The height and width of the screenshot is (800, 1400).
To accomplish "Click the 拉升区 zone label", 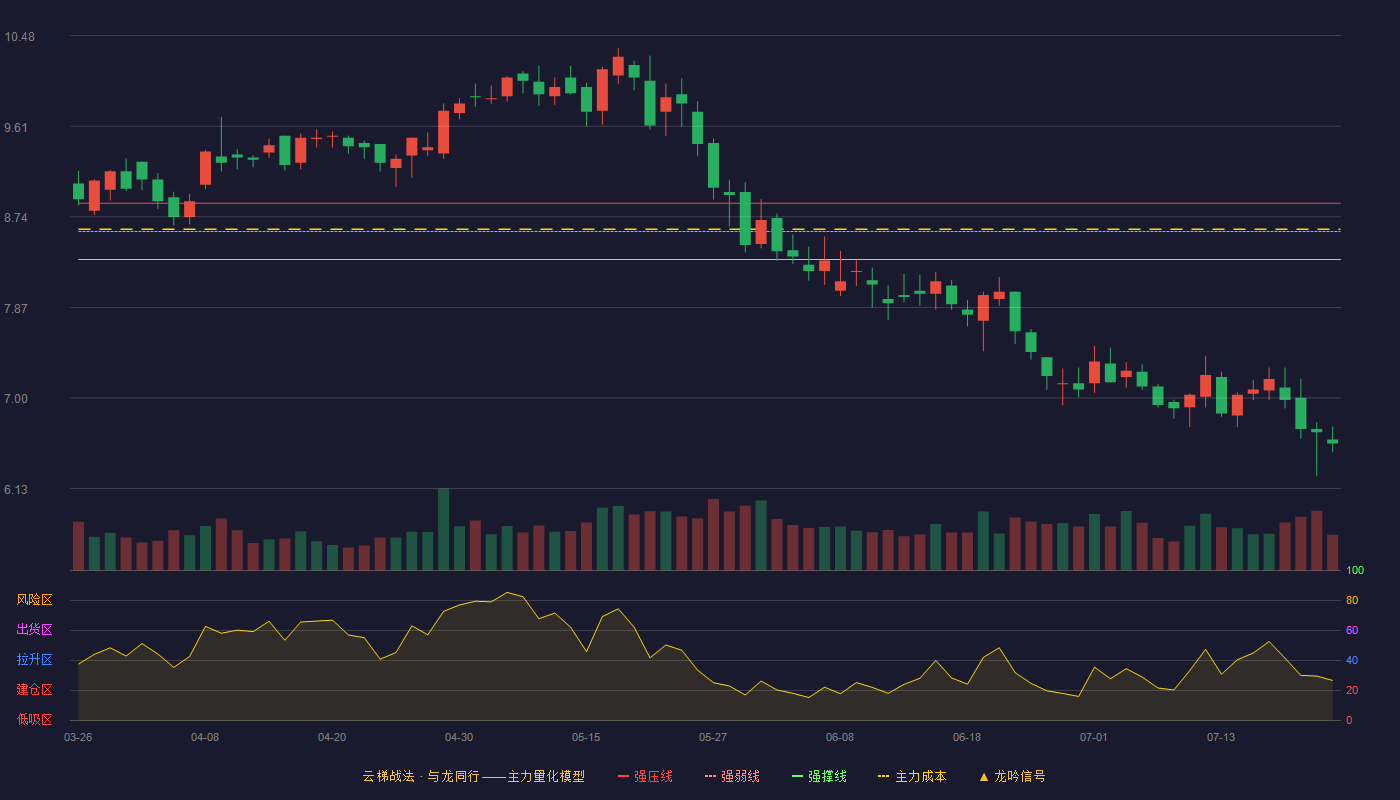I will pos(34,660).
